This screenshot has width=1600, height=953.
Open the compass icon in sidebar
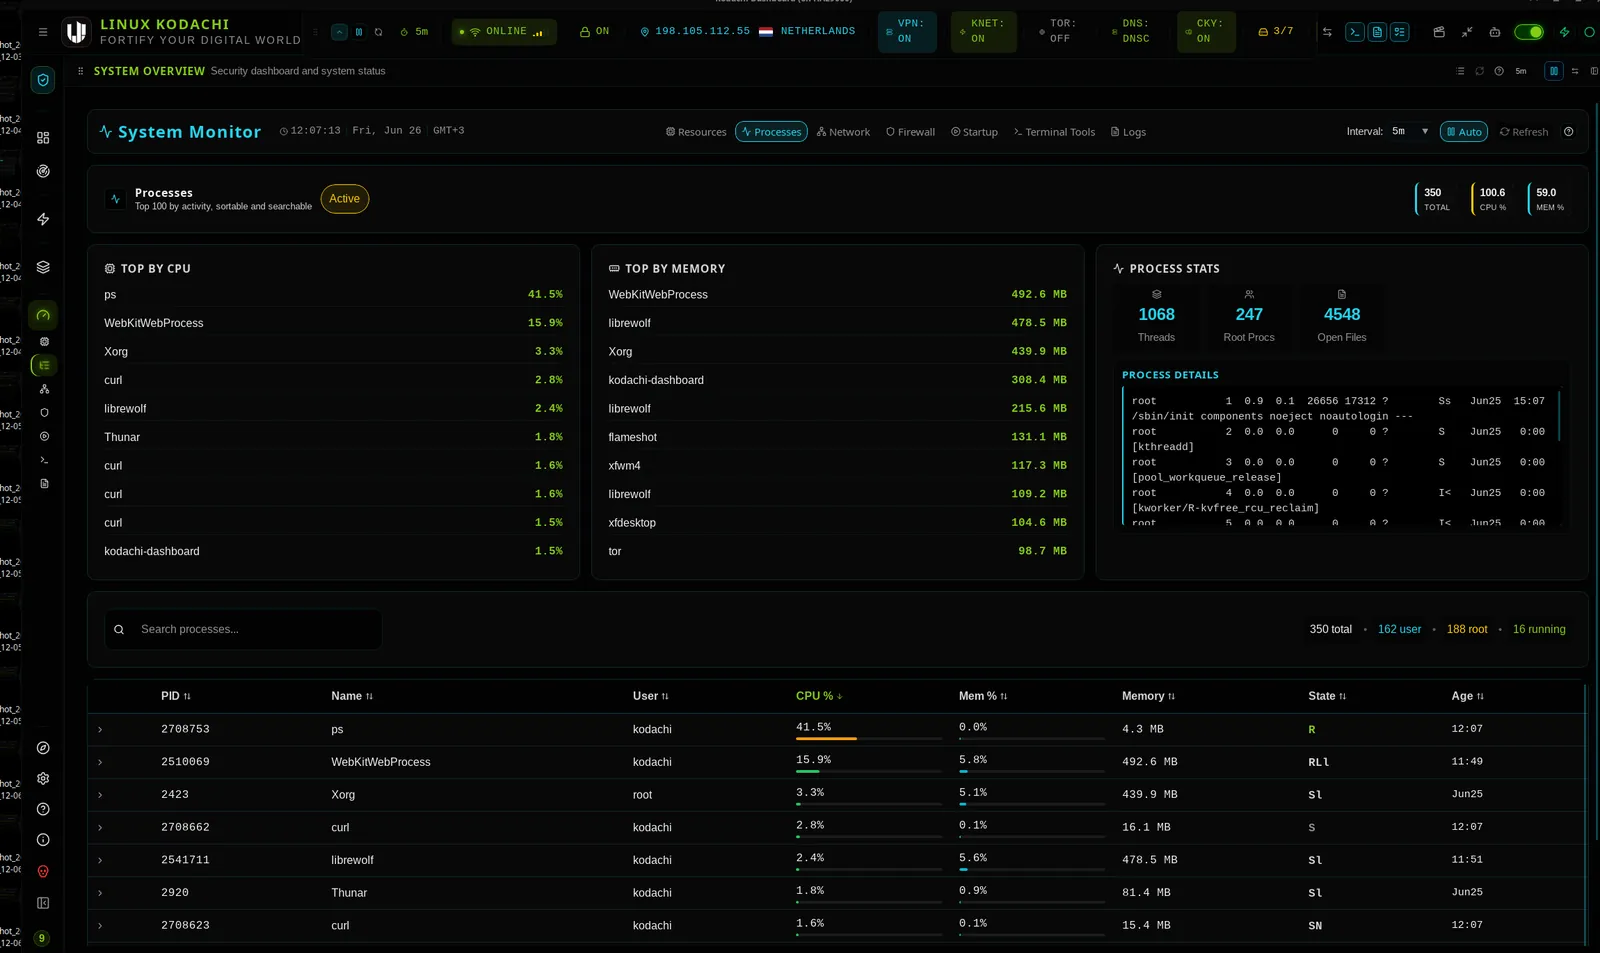coord(43,748)
